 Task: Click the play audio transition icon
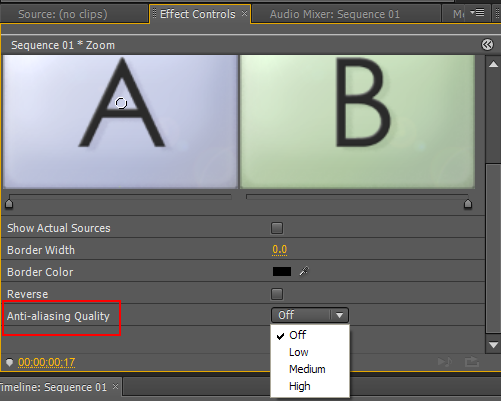445,362
